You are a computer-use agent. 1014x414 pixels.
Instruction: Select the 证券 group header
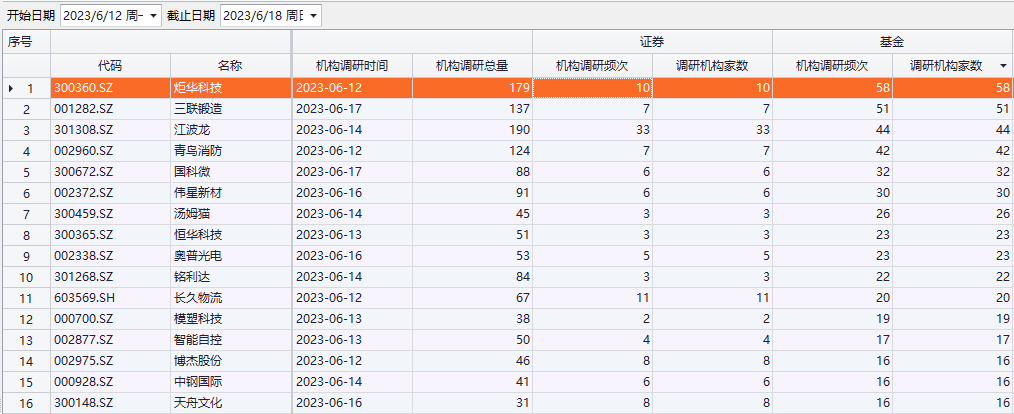point(652,42)
